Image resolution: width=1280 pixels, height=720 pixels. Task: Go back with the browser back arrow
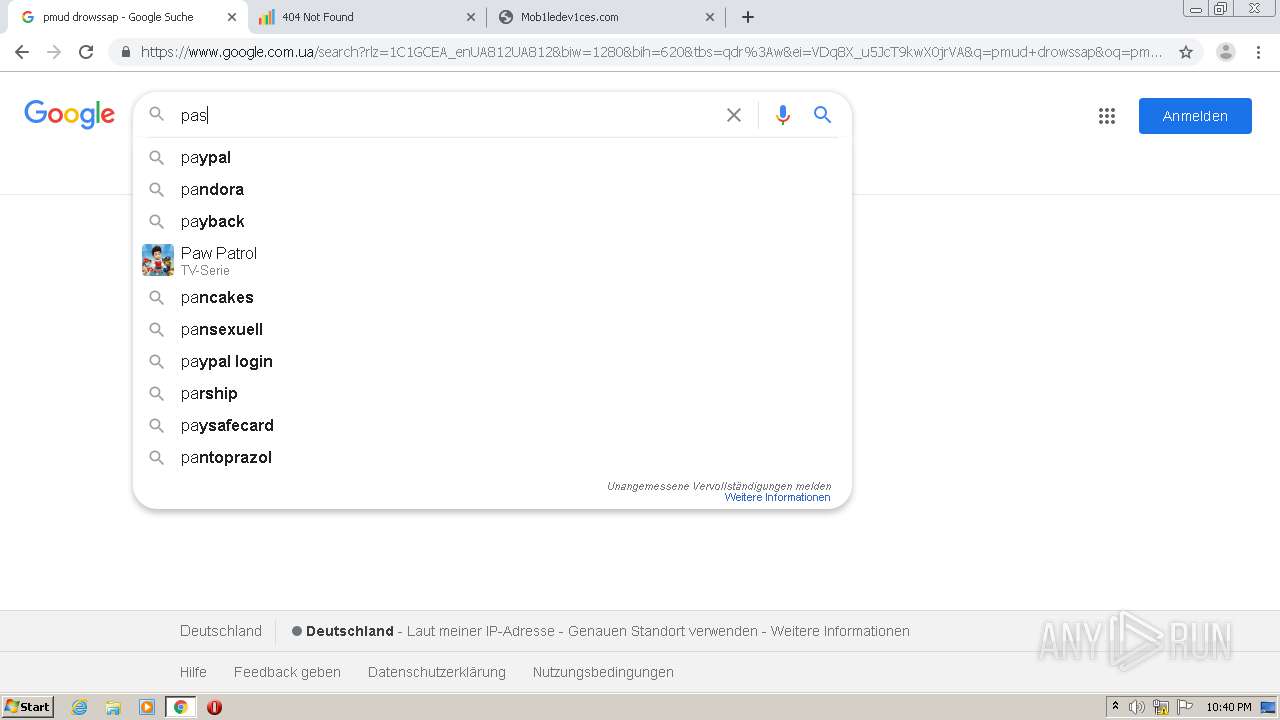22,52
